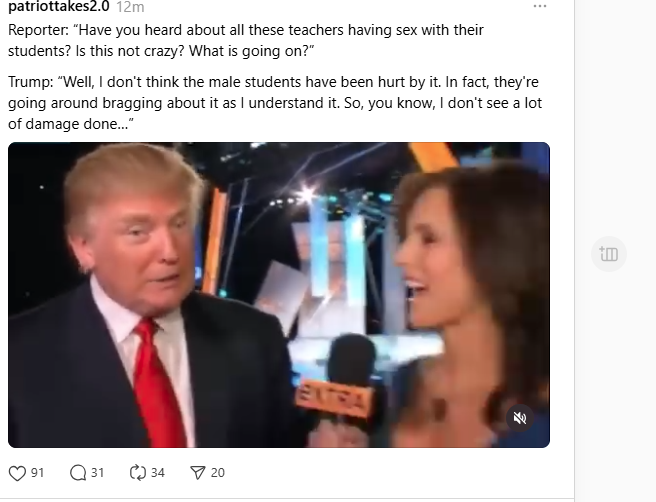Share post with the paper plane icon

pyautogui.click(x=197, y=473)
